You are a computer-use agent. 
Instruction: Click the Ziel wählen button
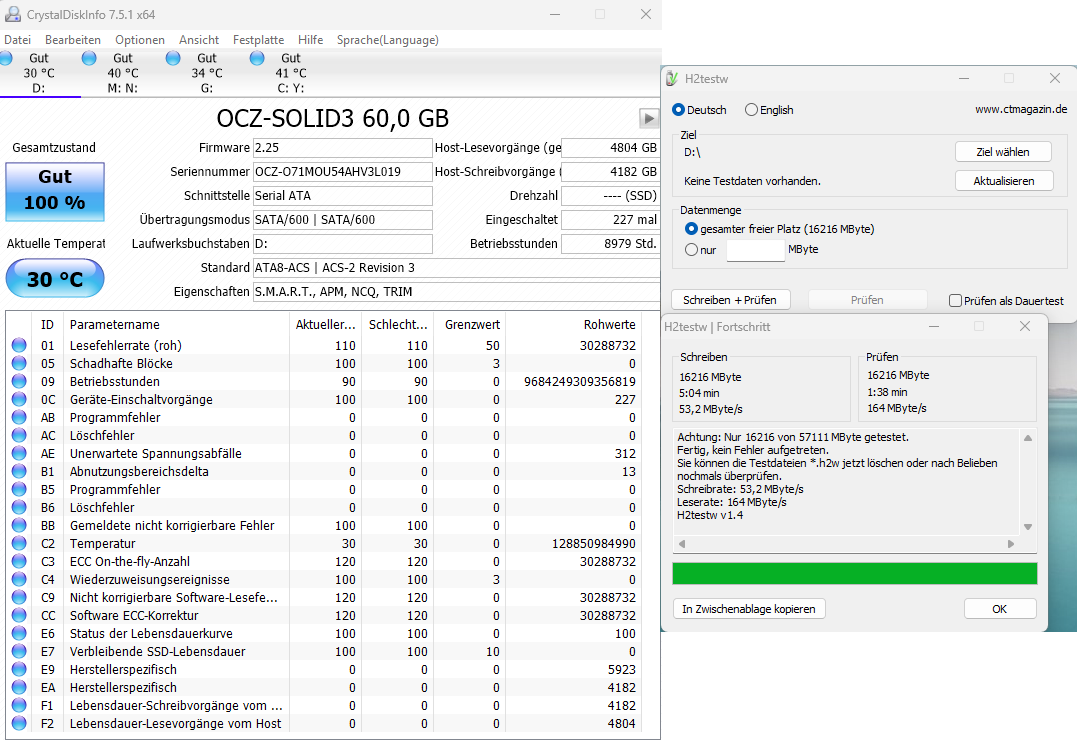pos(1003,151)
